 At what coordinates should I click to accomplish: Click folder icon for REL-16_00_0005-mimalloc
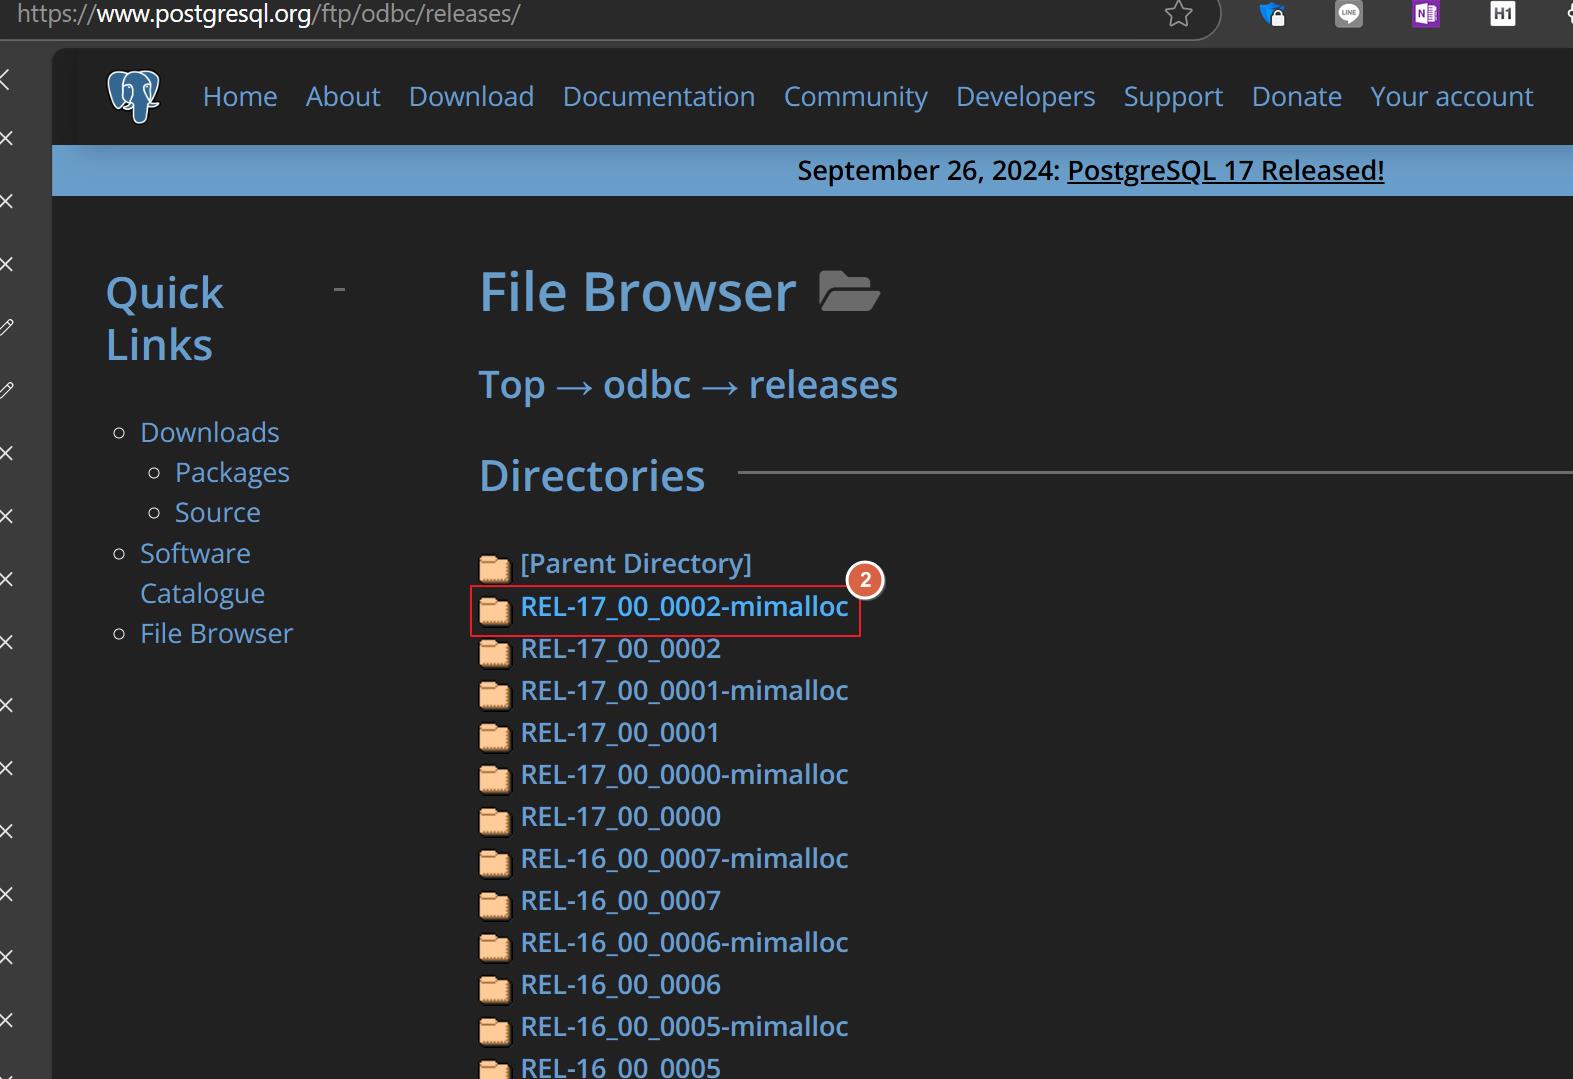click(x=494, y=1030)
